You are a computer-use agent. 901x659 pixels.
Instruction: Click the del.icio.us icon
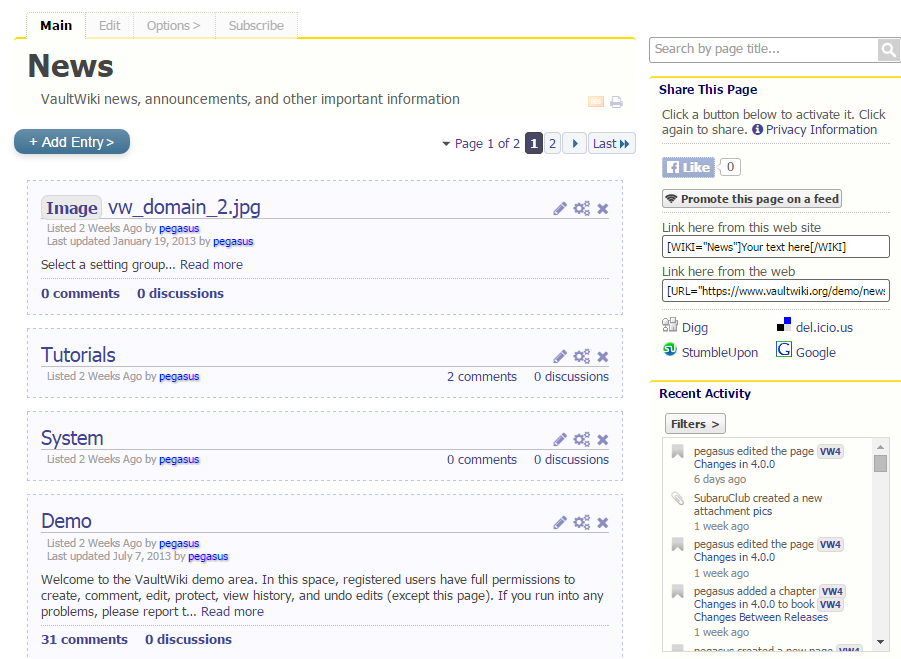[x=784, y=325]
